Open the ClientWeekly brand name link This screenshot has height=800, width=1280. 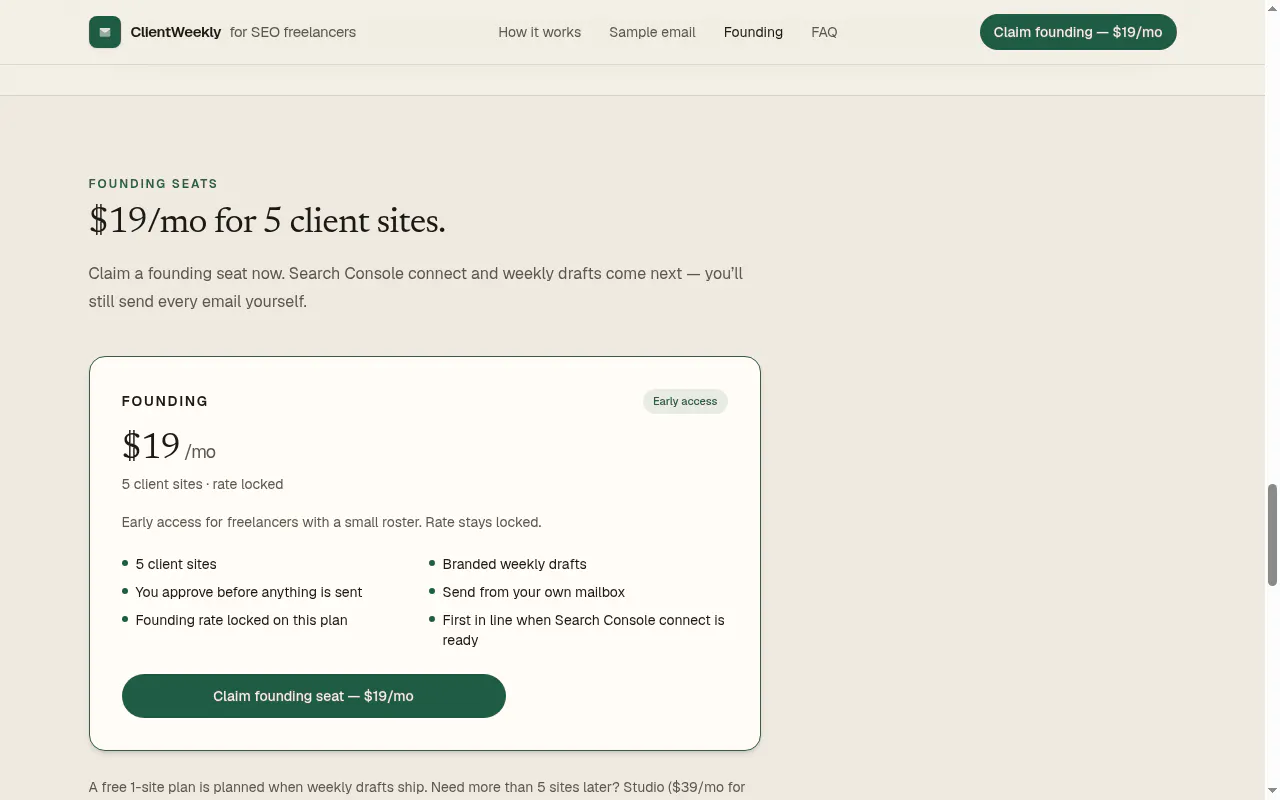[176, 32]
